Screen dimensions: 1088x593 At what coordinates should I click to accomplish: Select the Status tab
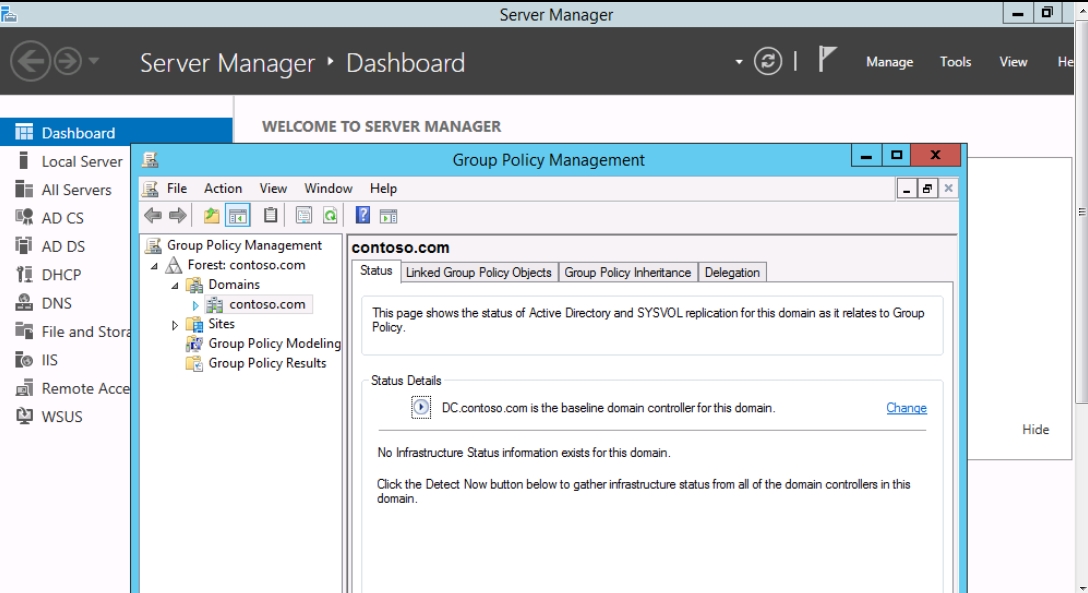(376, 271)
